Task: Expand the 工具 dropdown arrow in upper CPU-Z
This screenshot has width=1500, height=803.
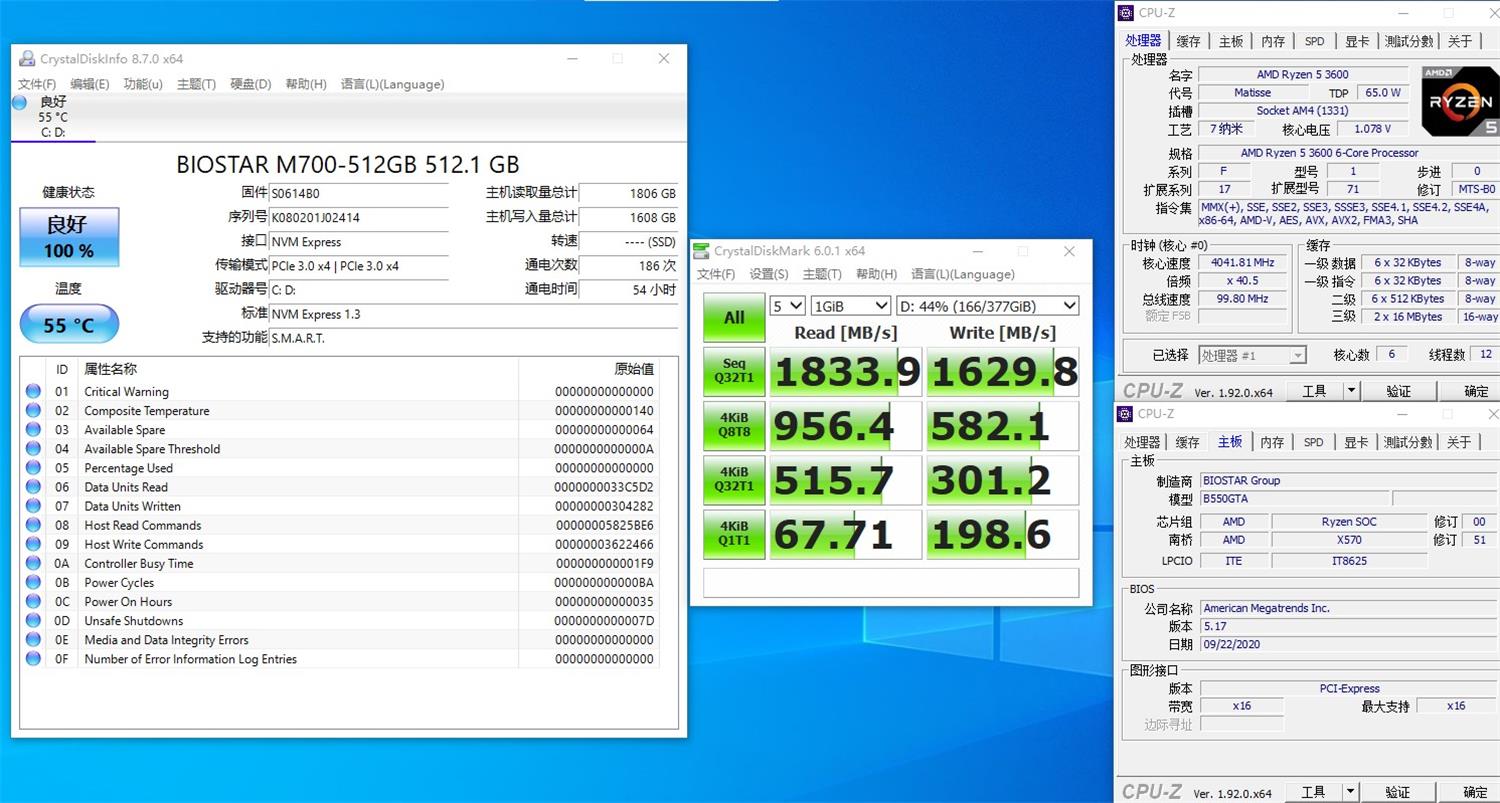Action: pos(1351,391)
